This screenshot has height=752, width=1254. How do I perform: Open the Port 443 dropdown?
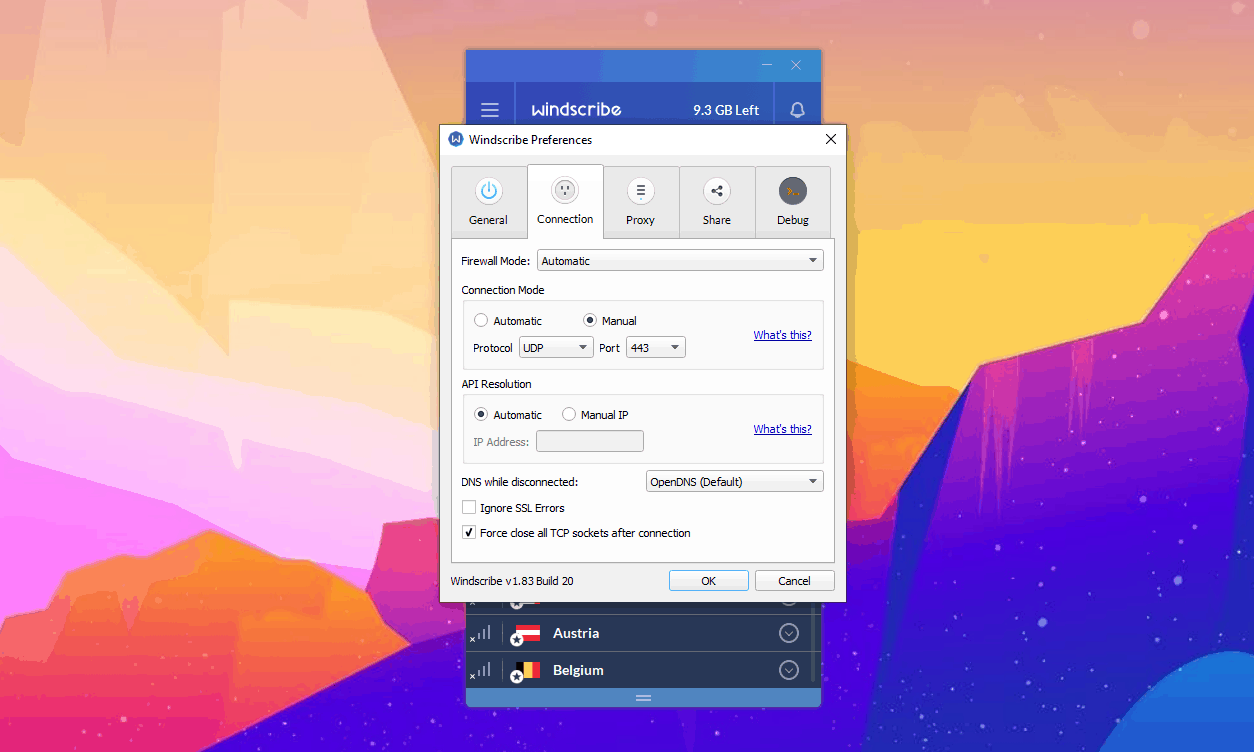click(x=655, y=348)
